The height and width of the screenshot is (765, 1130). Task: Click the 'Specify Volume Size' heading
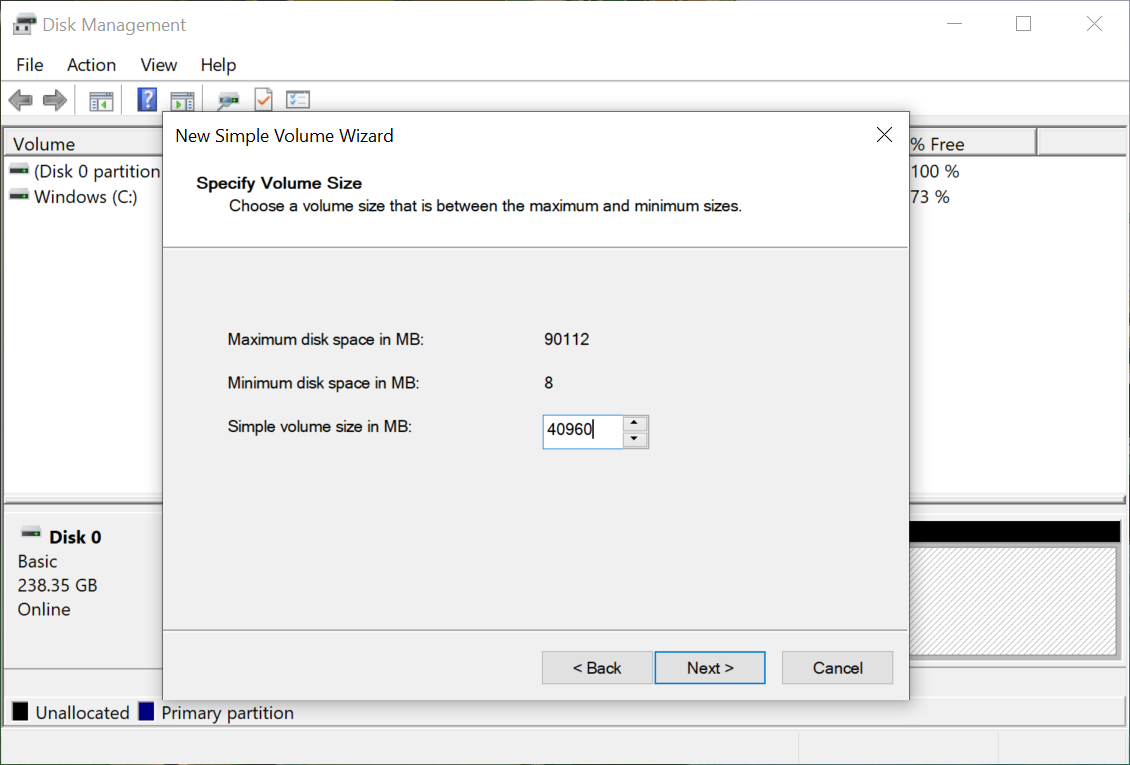coord(279,183)
